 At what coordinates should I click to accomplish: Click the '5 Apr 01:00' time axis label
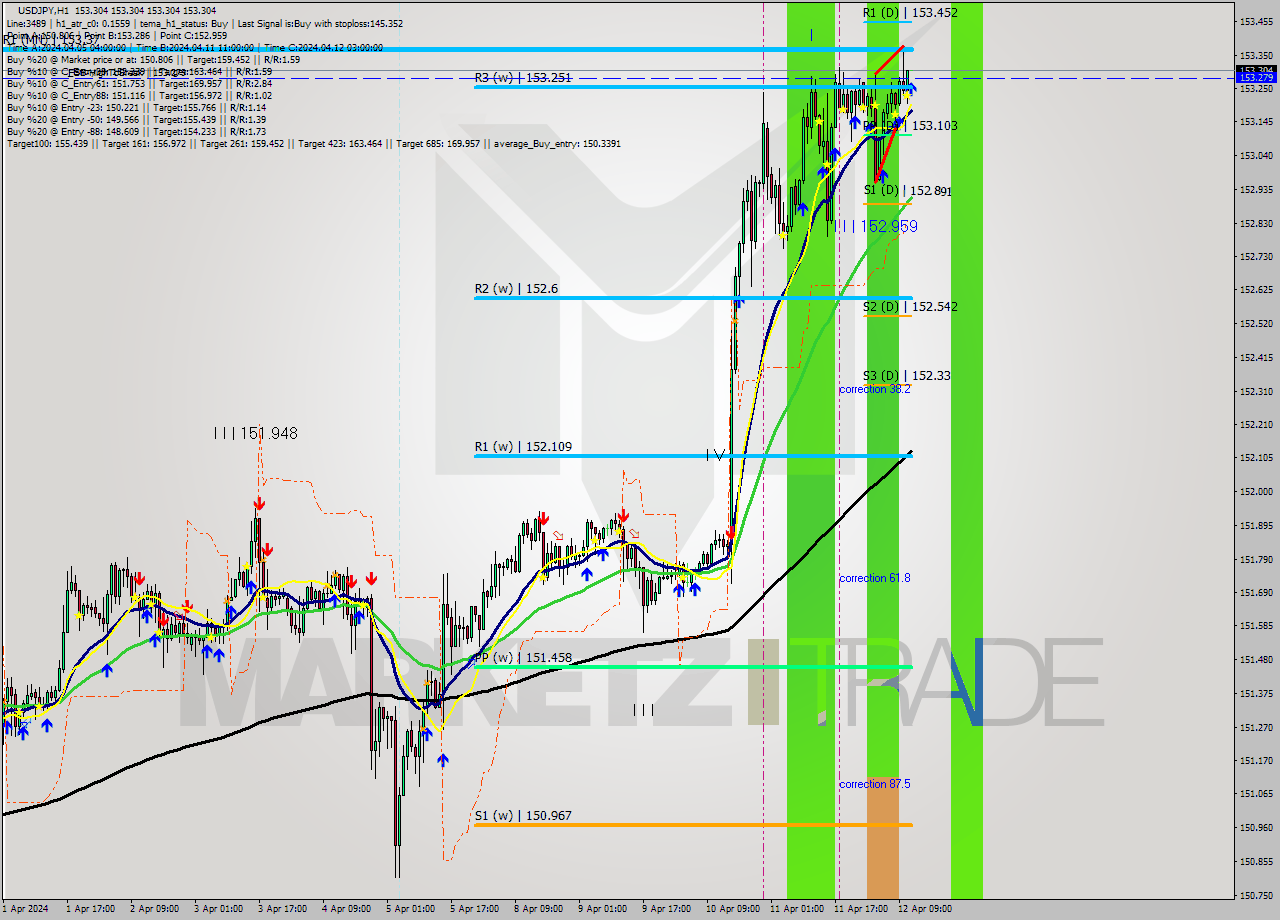pos(410,909)
